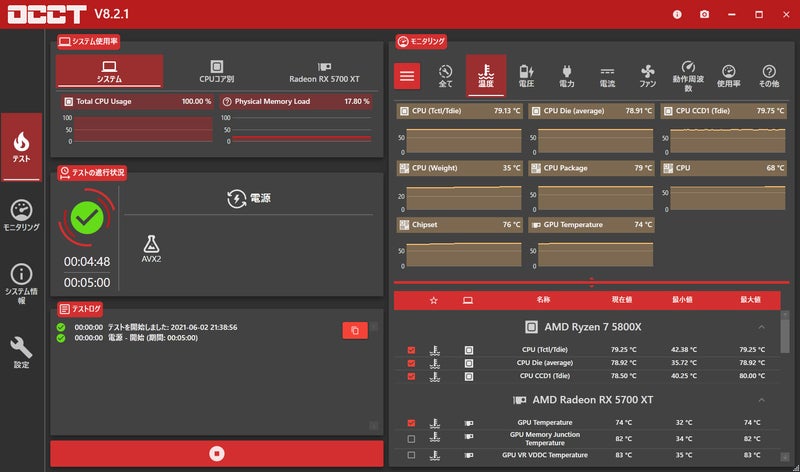Viewport: 800px width, 472px height.
Task: Copy test log with red copy button
Action: (355, 330)
